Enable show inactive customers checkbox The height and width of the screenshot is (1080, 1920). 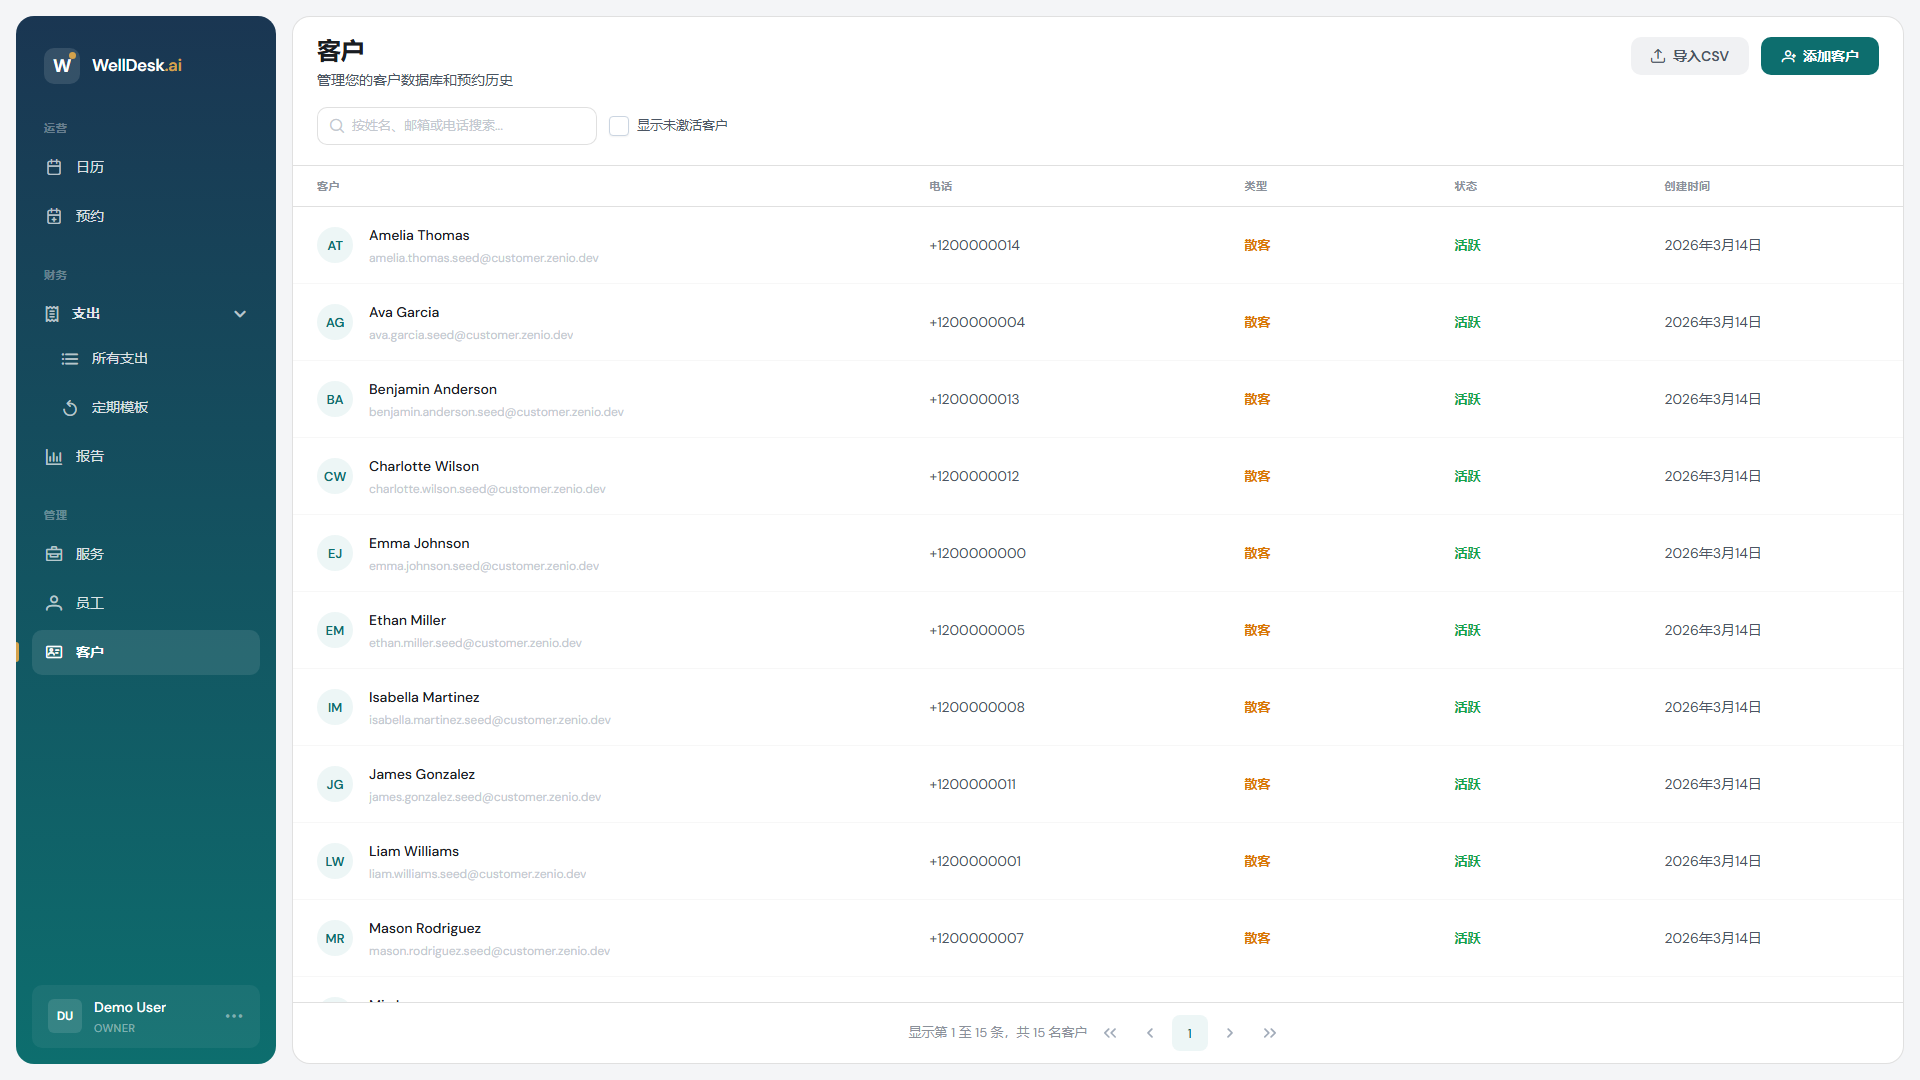(x=619, y=126)
